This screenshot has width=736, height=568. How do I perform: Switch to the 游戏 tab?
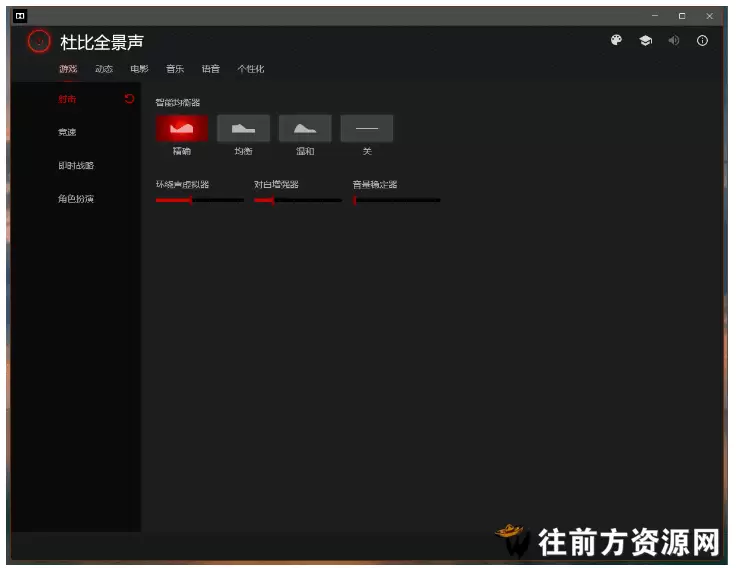[x=68, y=69]
